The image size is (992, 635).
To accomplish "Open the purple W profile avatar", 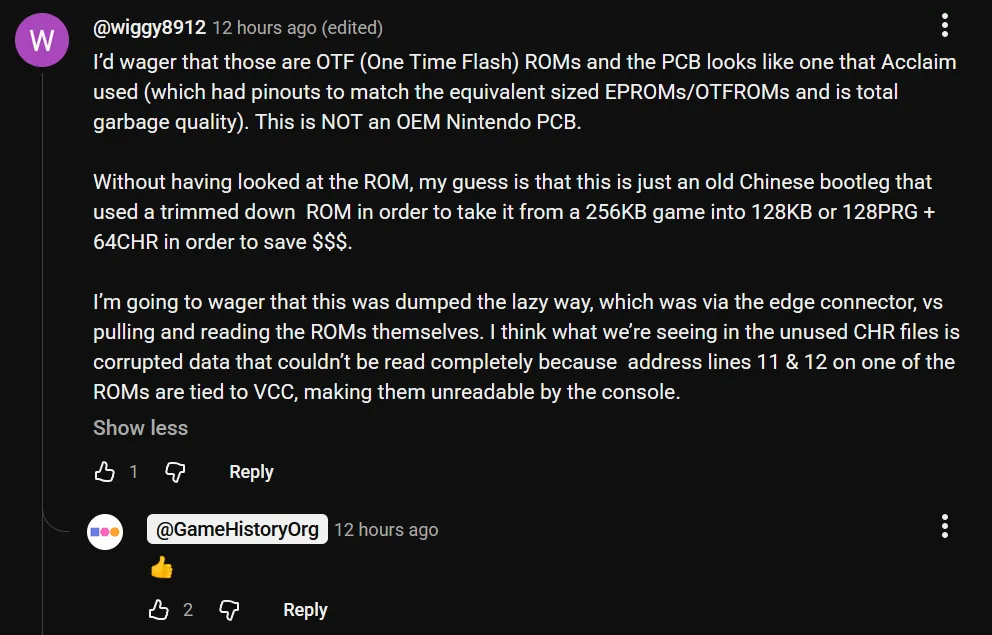I will pos(43,41).
